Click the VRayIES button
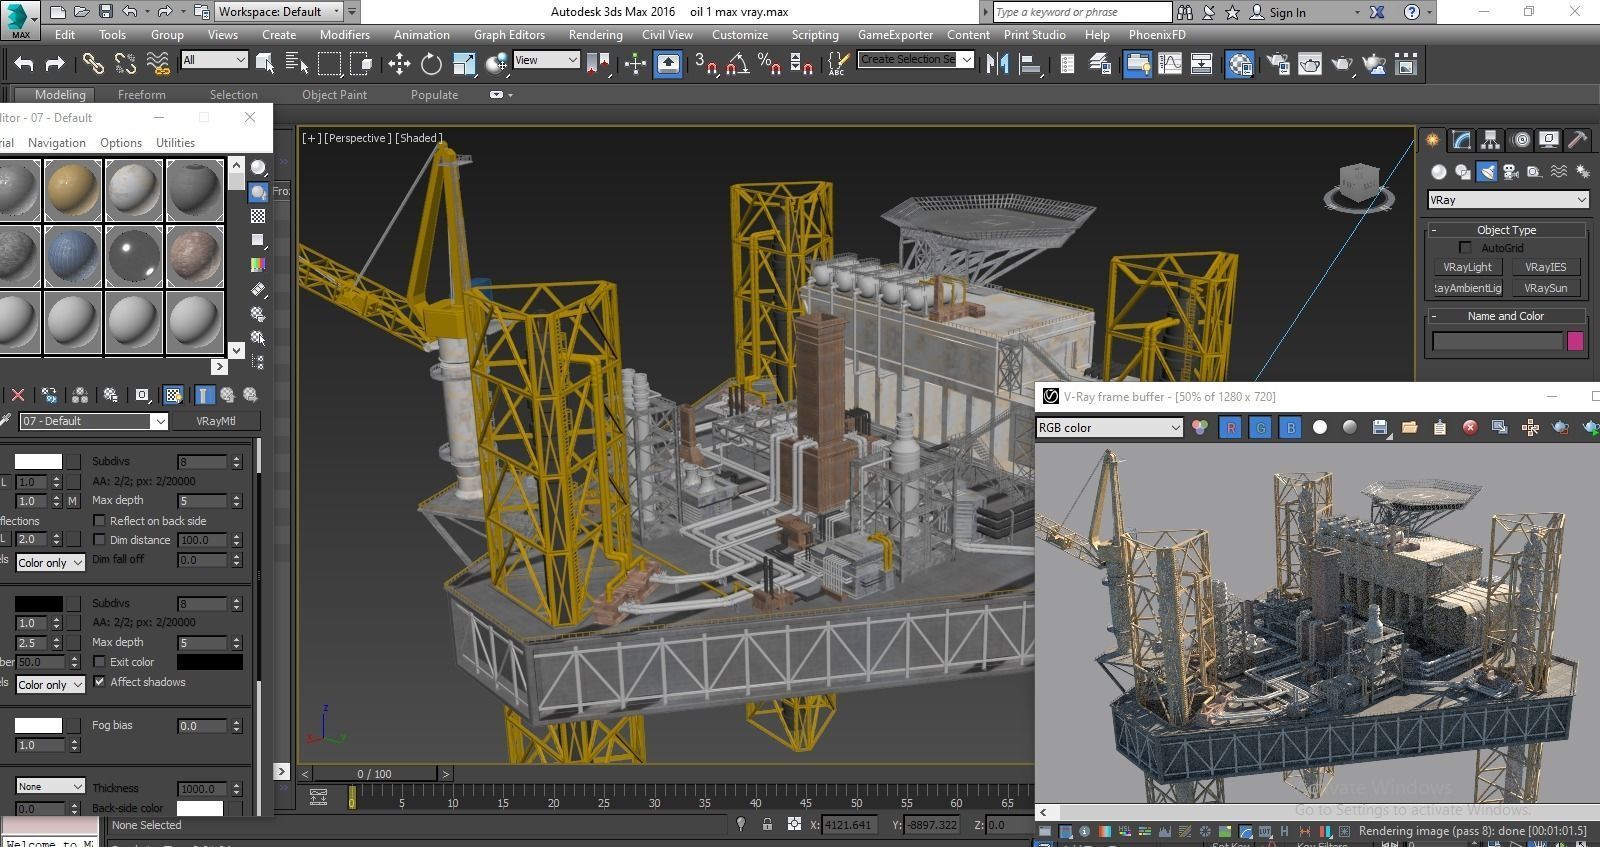The height and width of the screenshot is (847, 1600). tap(1545, 267)
